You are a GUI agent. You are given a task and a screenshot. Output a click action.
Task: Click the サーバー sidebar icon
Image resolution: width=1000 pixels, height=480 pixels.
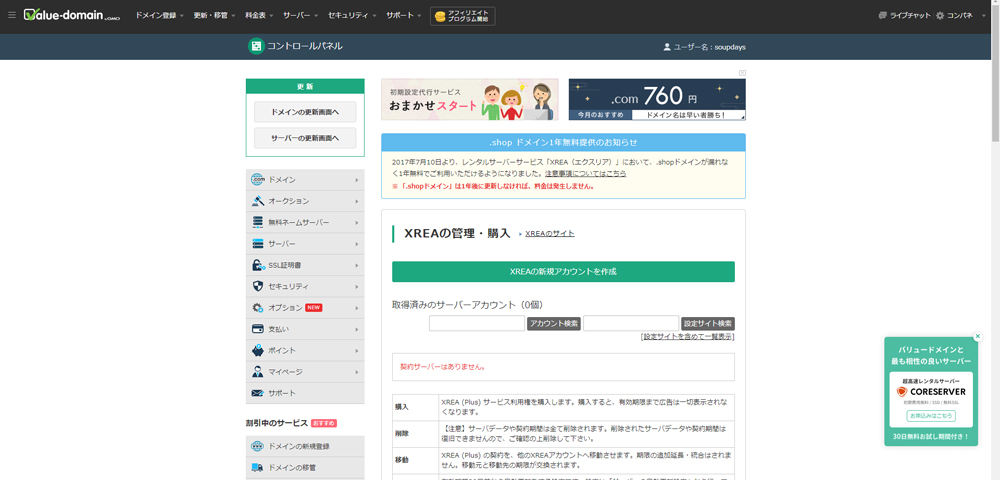pos(258,244)
